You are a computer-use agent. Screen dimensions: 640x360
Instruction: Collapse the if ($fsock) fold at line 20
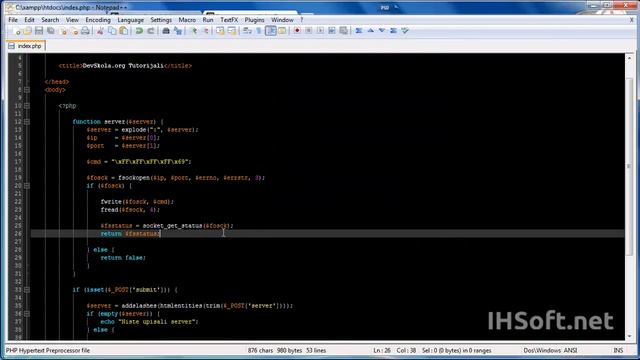(x=27, y=186)
